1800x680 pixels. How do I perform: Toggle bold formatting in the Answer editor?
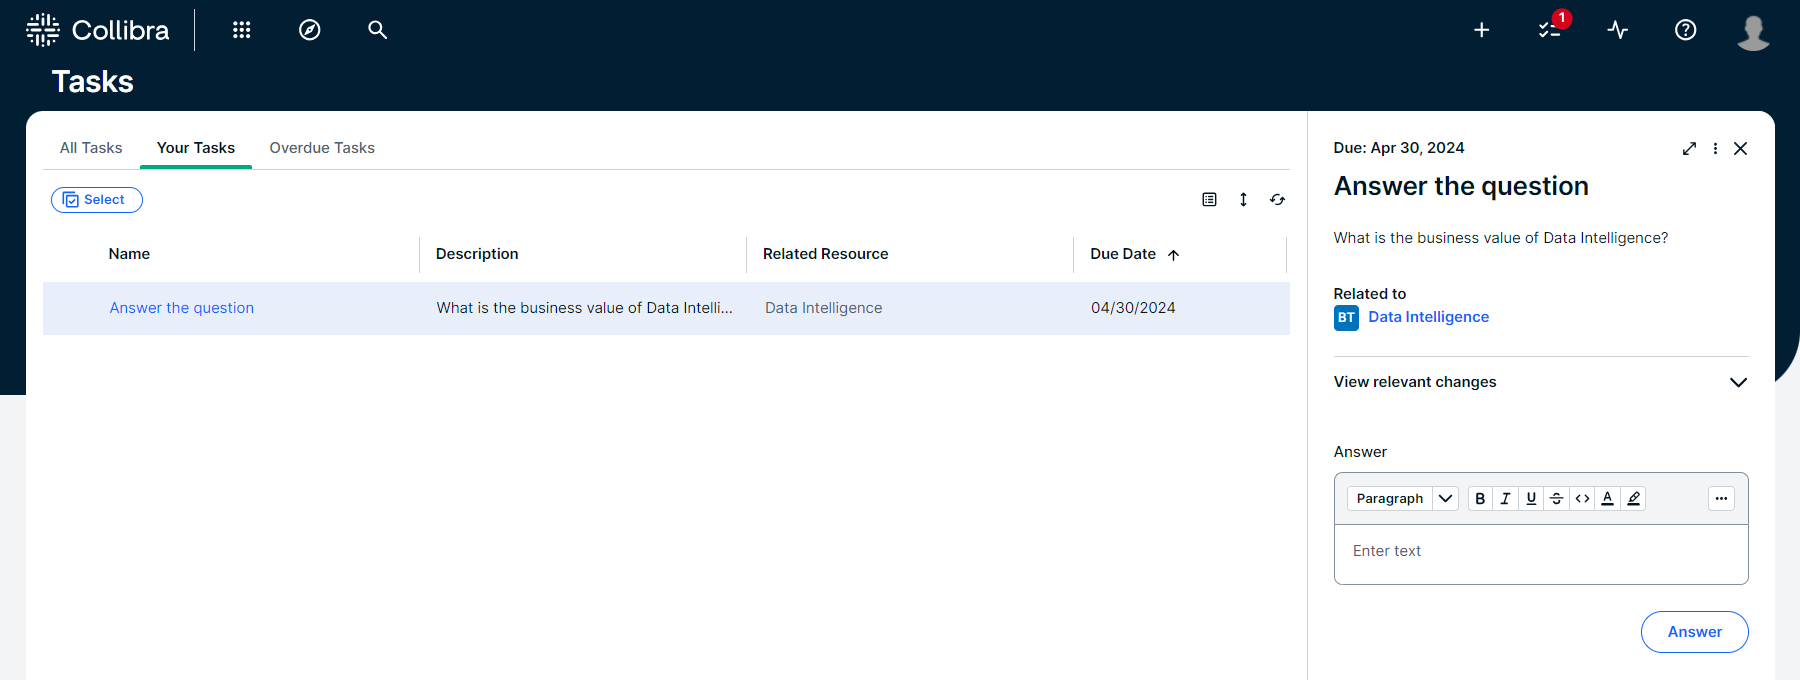click(1480, 498)
